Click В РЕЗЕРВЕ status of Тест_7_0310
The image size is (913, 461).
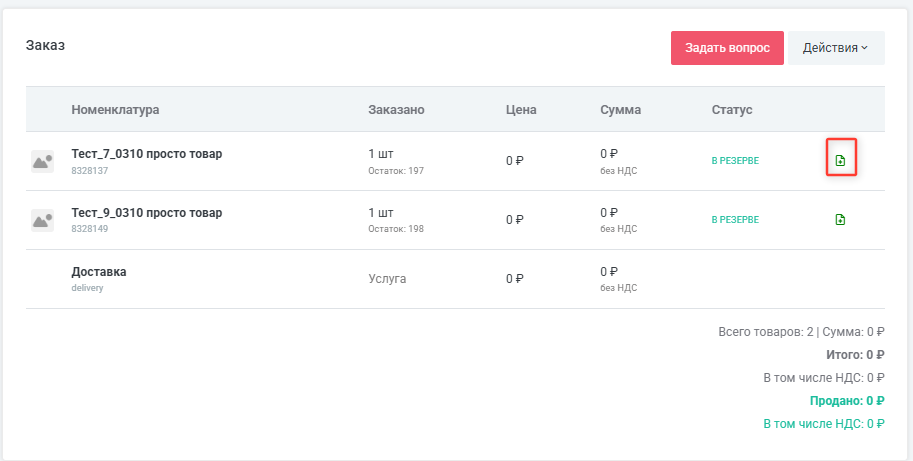coord(735,161)
